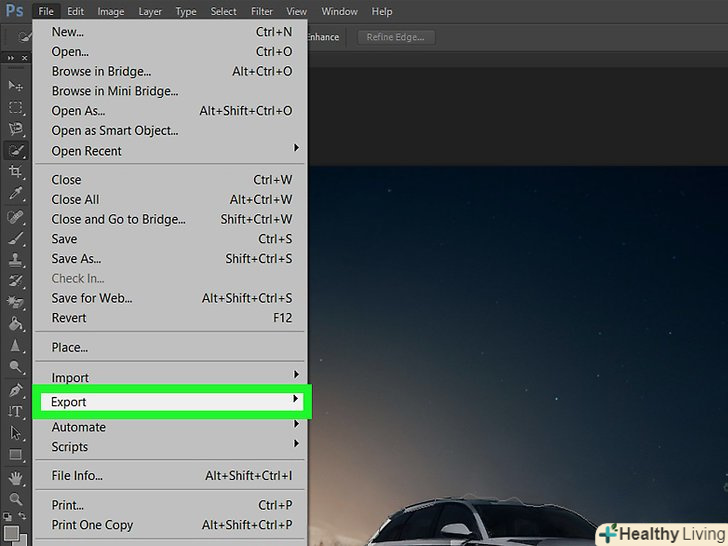The width and height of the screenshot is (728, 546).
Task: Choose Browse in Mini Bridge...
Action: pyautogui.click(x=170, y=91)
